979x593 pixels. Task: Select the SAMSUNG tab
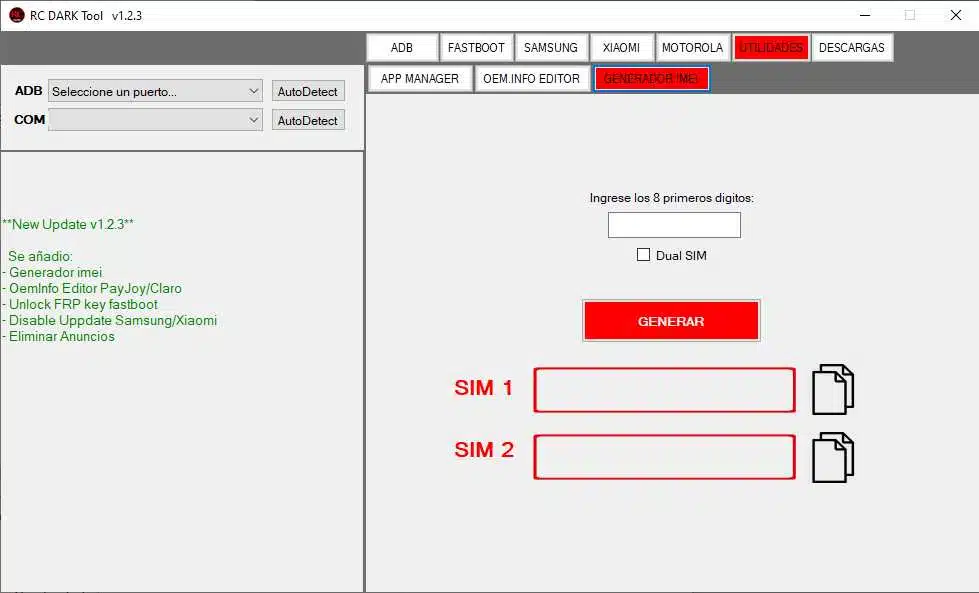(551, 48)
